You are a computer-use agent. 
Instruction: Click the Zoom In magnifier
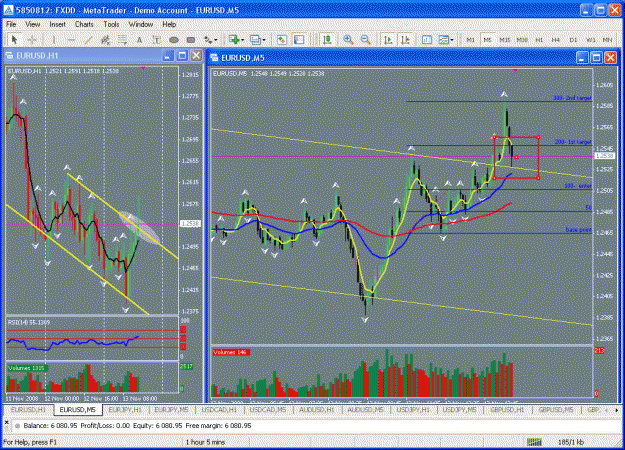point(348,39)
